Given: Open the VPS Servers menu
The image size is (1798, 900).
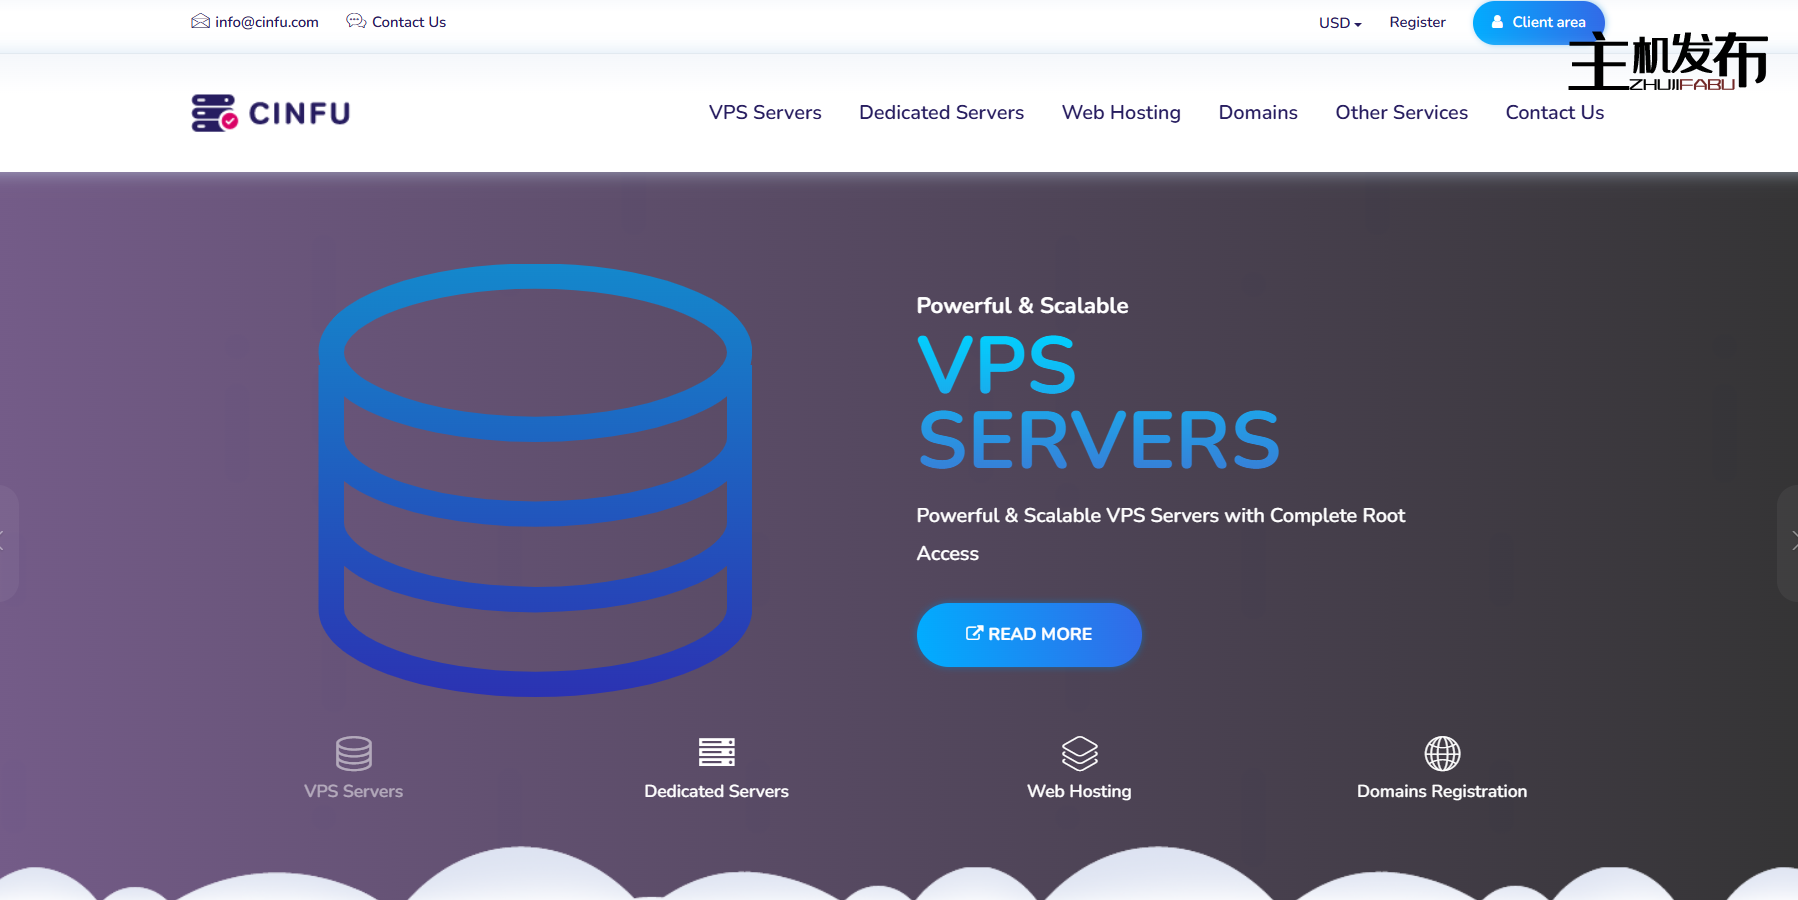Looking at the screenshot, I should click(765, 113).
